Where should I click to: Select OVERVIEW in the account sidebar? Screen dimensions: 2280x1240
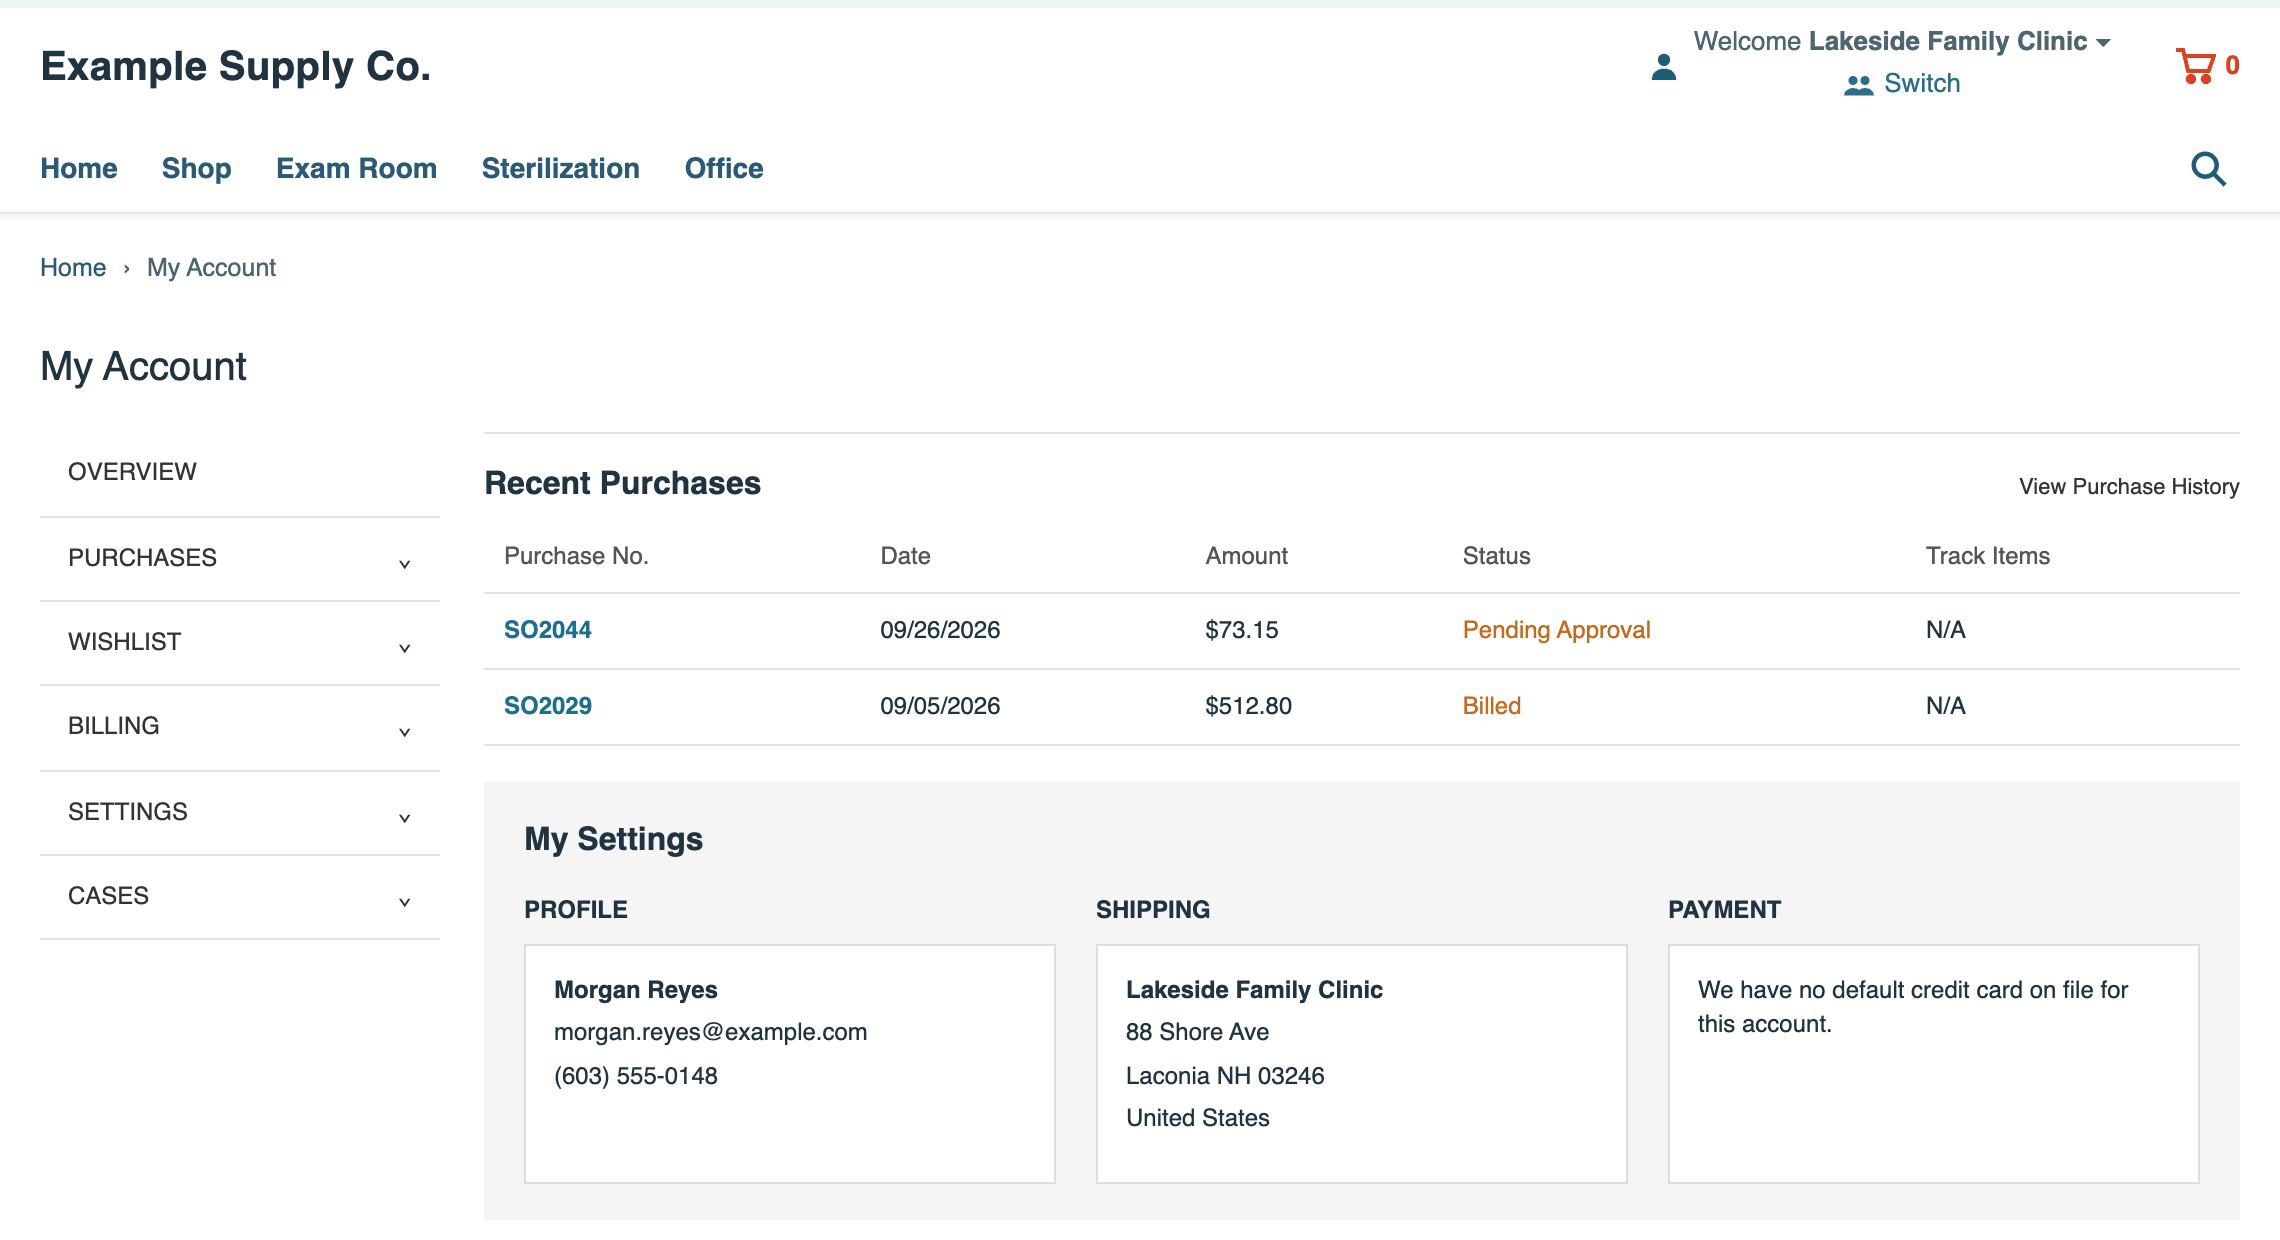coord(240,472)
